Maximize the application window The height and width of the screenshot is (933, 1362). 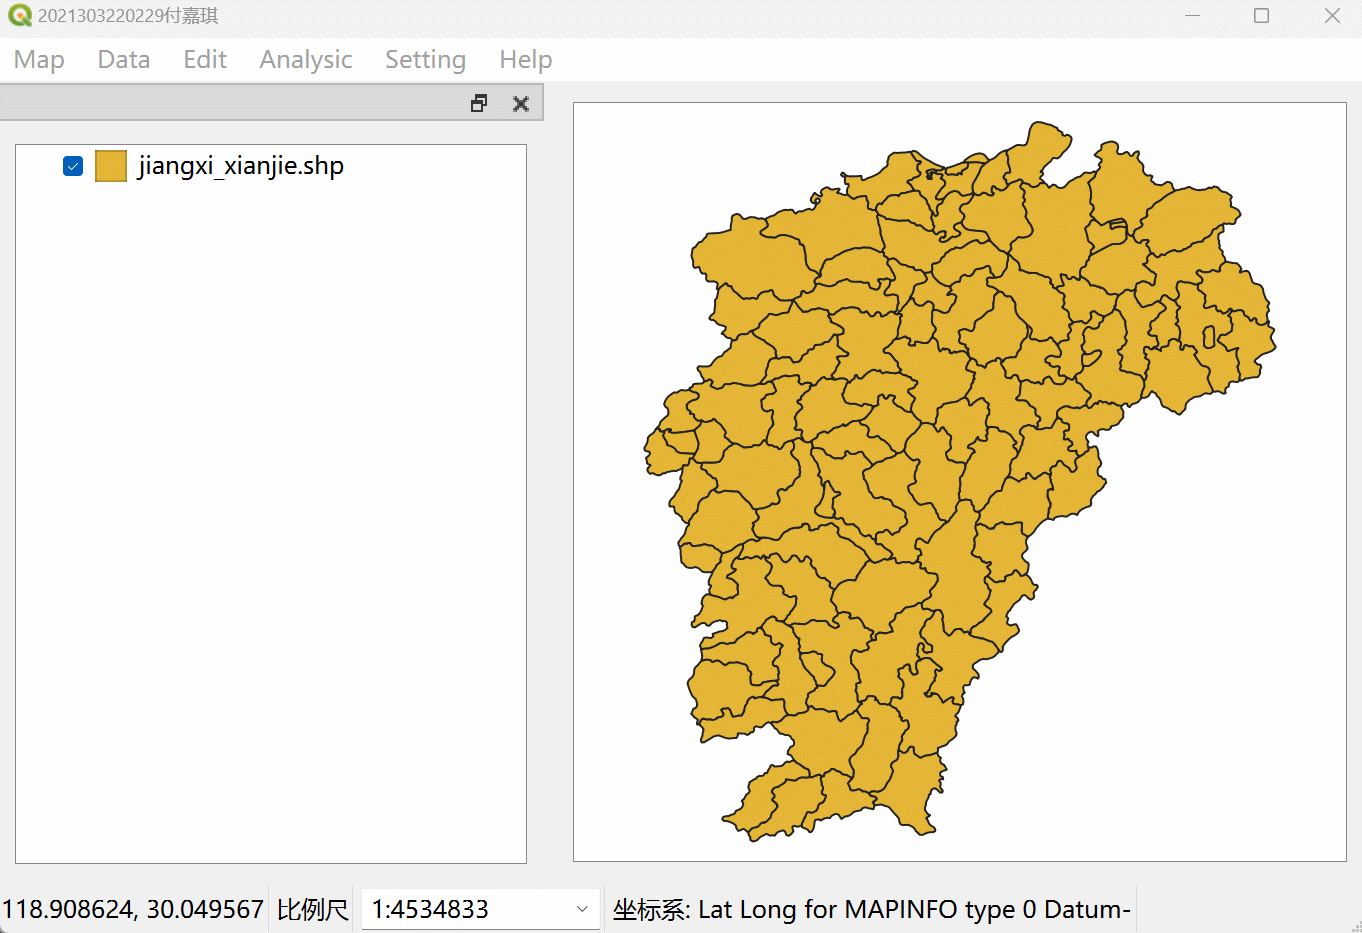(x=1262, y=16)
